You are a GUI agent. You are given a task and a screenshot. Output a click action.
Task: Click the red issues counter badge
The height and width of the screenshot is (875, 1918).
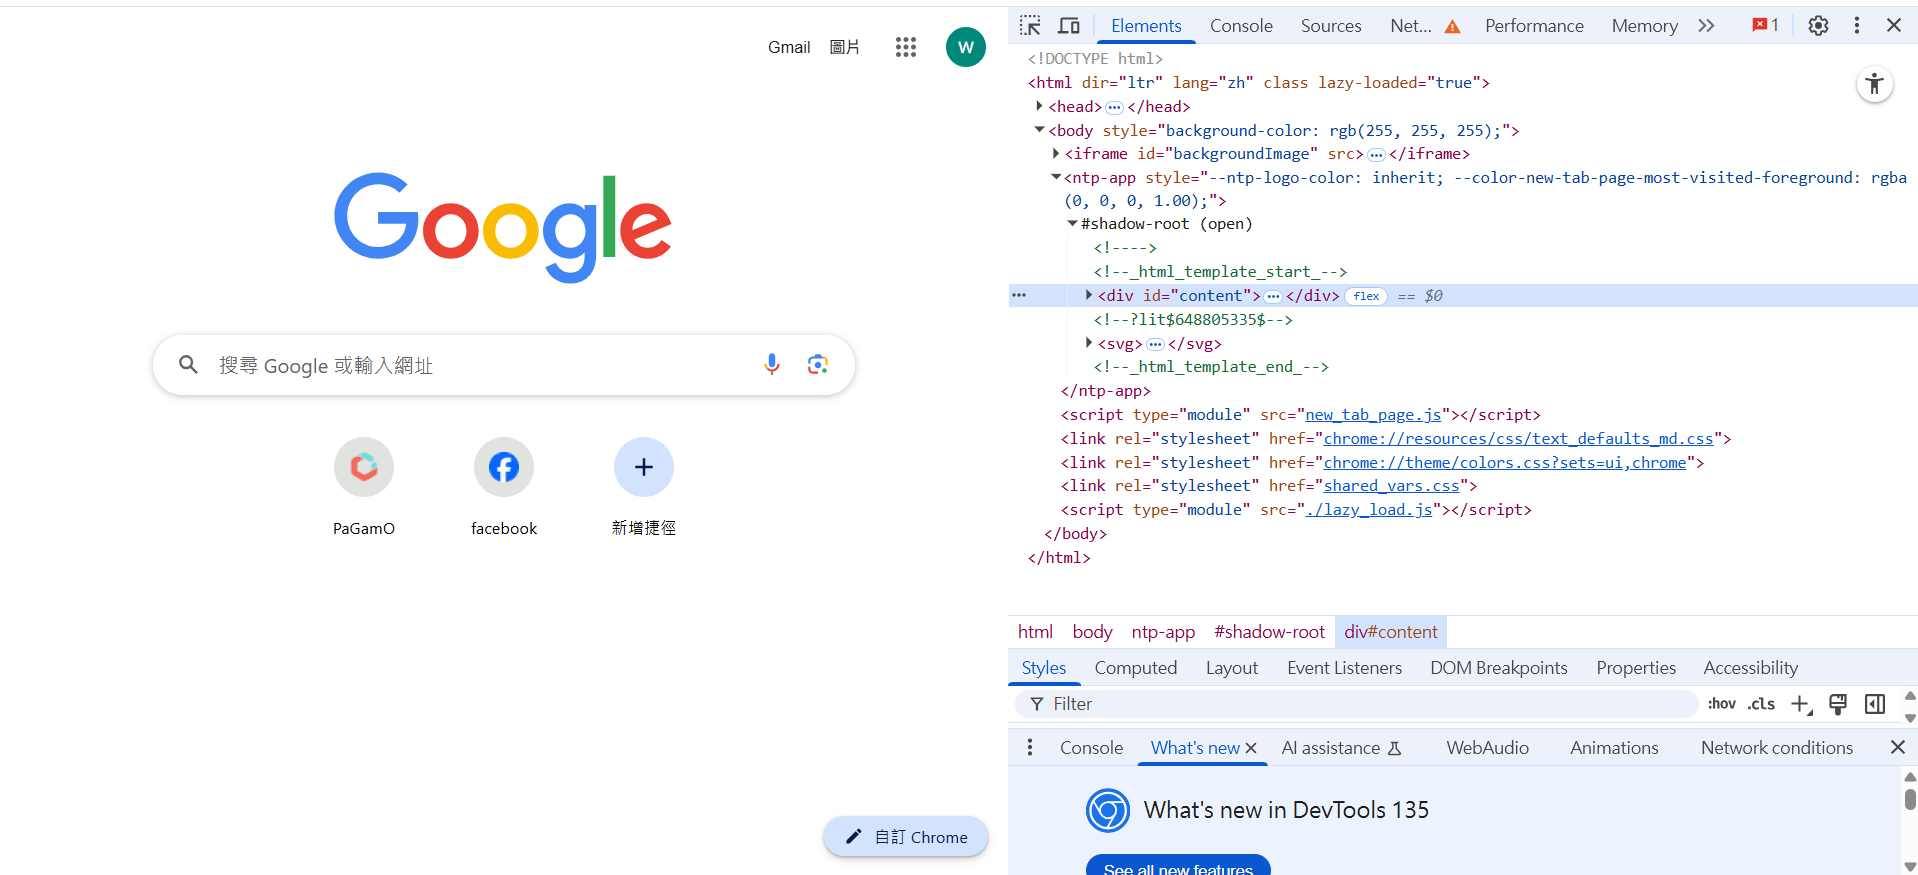click(1765, 26)
